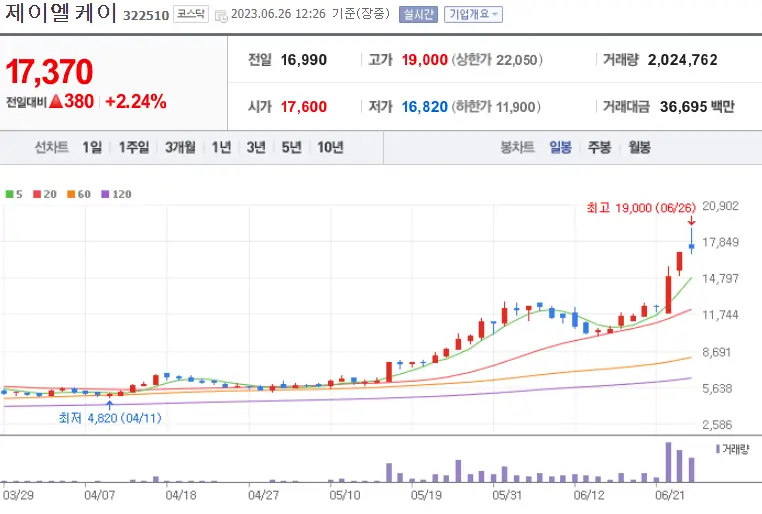The image size is (762, 514).
Task: Click the green 5-day average swatch
Action: pos(9,194)
